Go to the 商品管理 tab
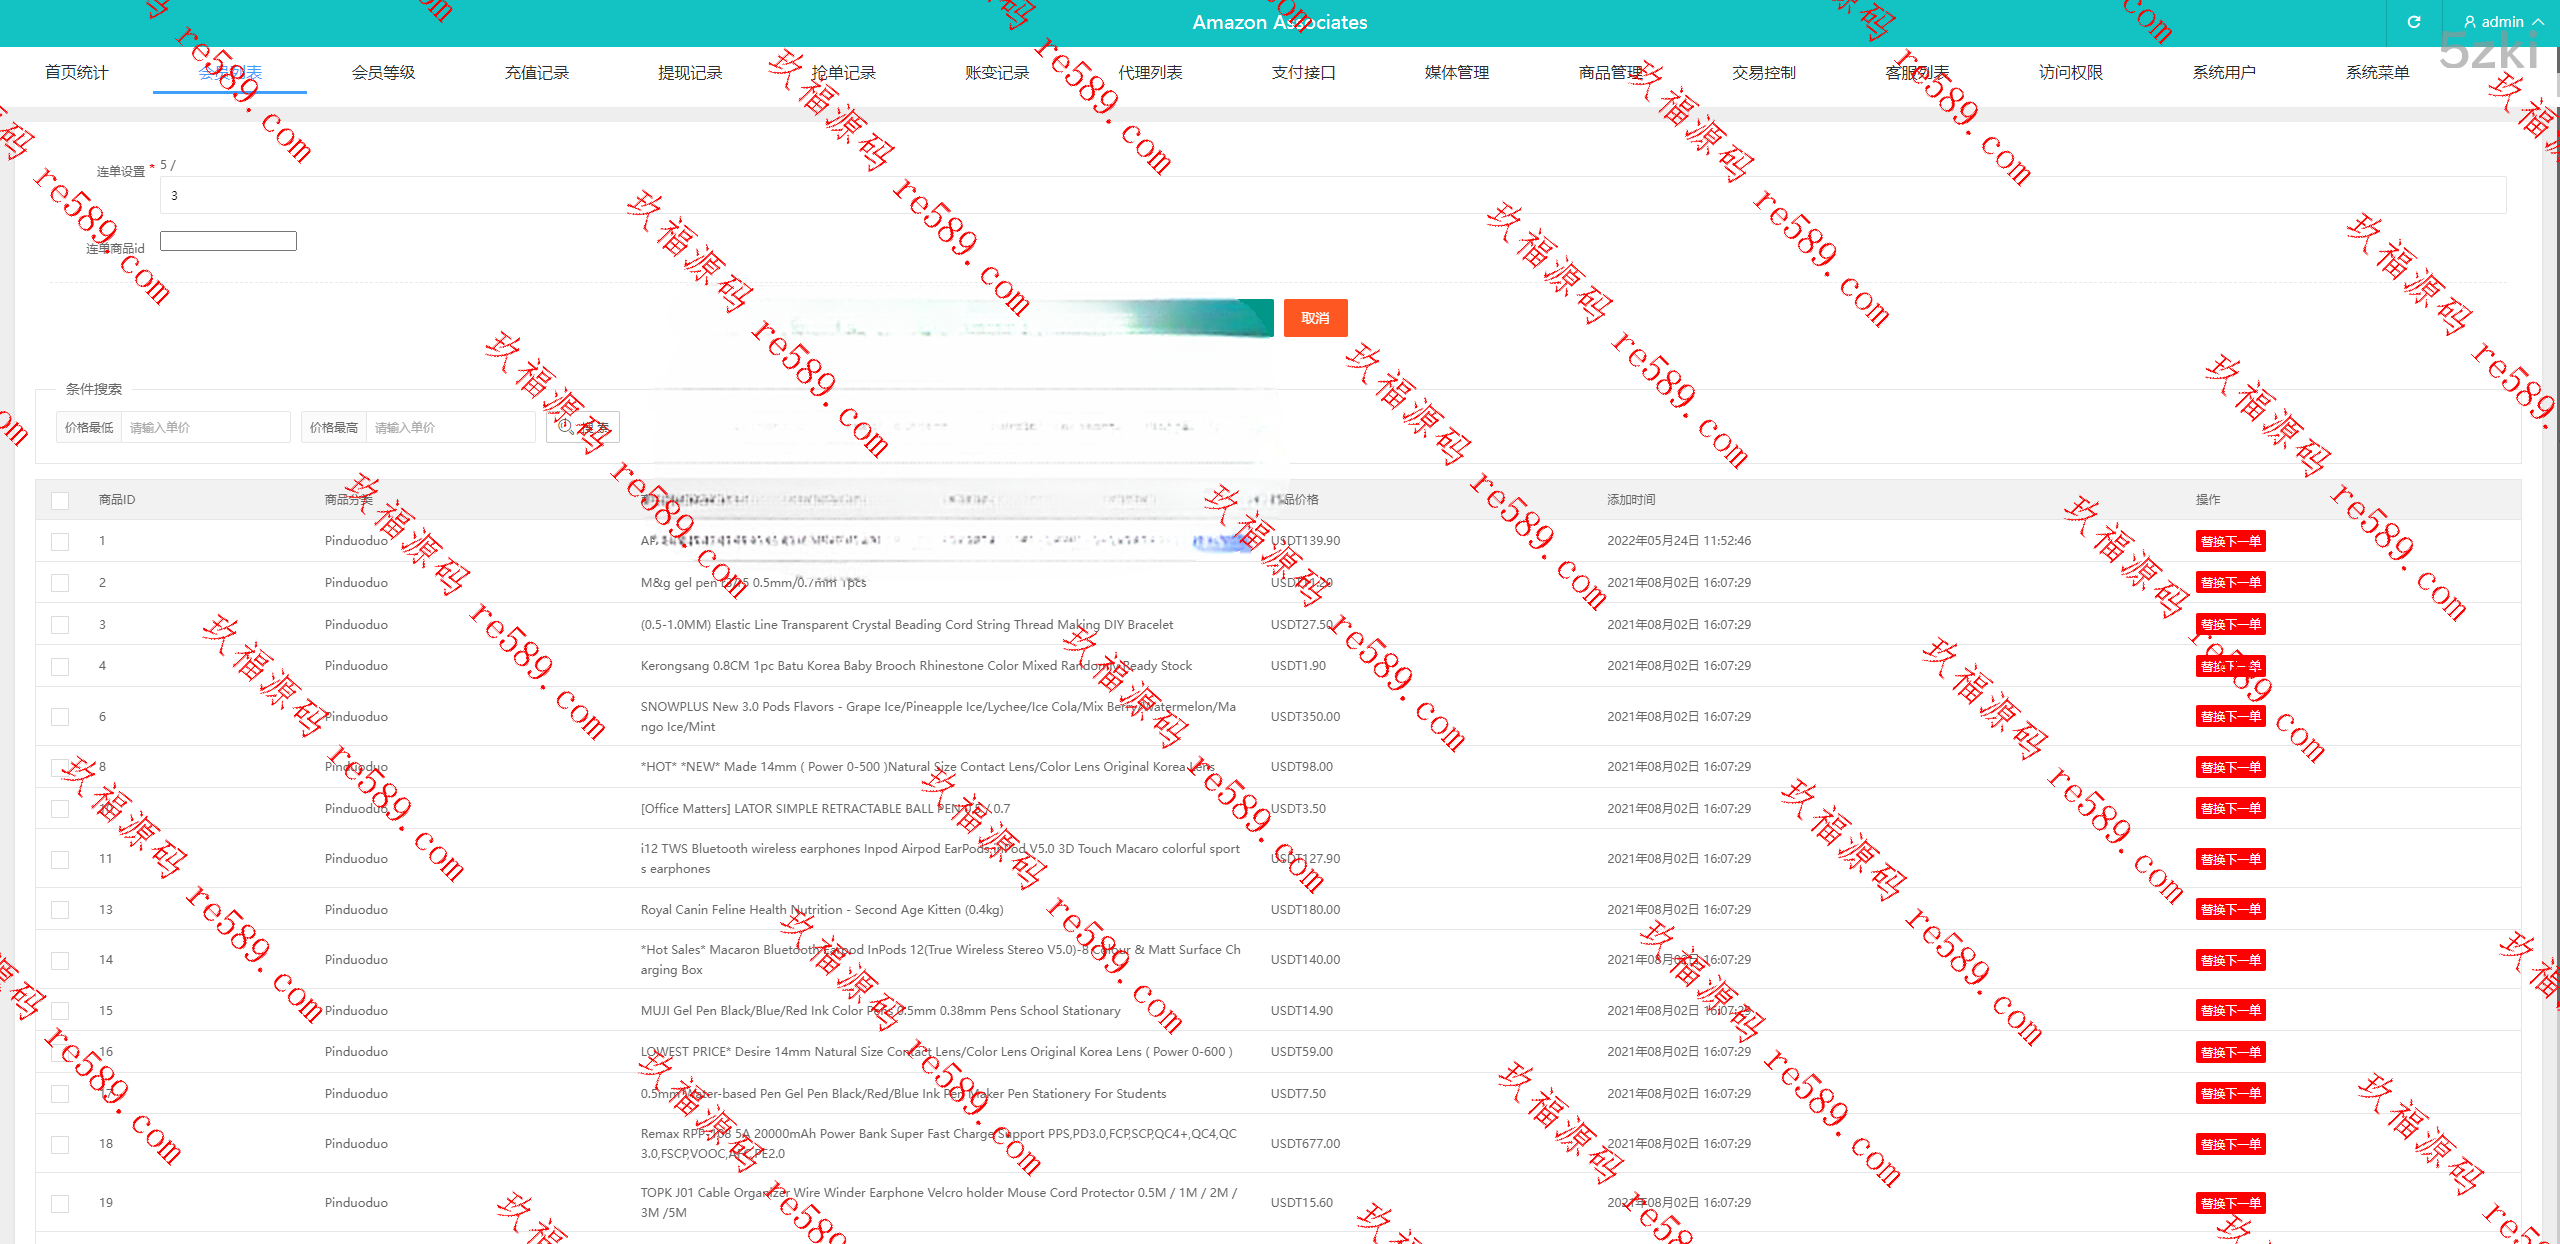 tap(1610, 72)
